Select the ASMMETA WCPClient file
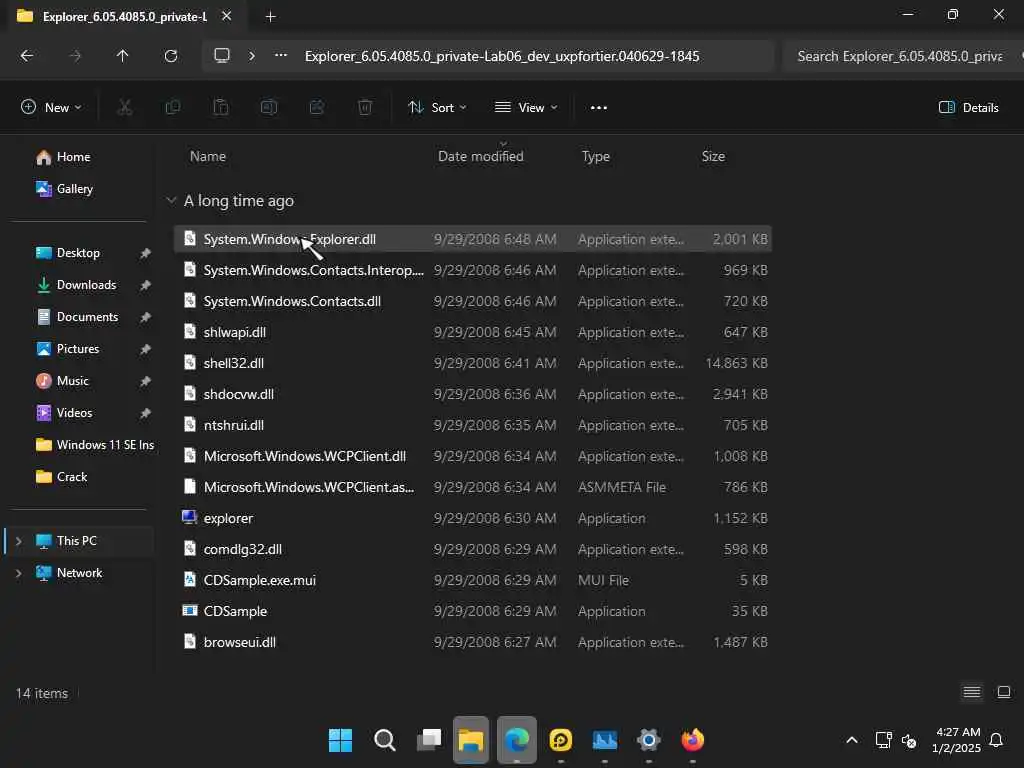 click(x=473, y=487)
